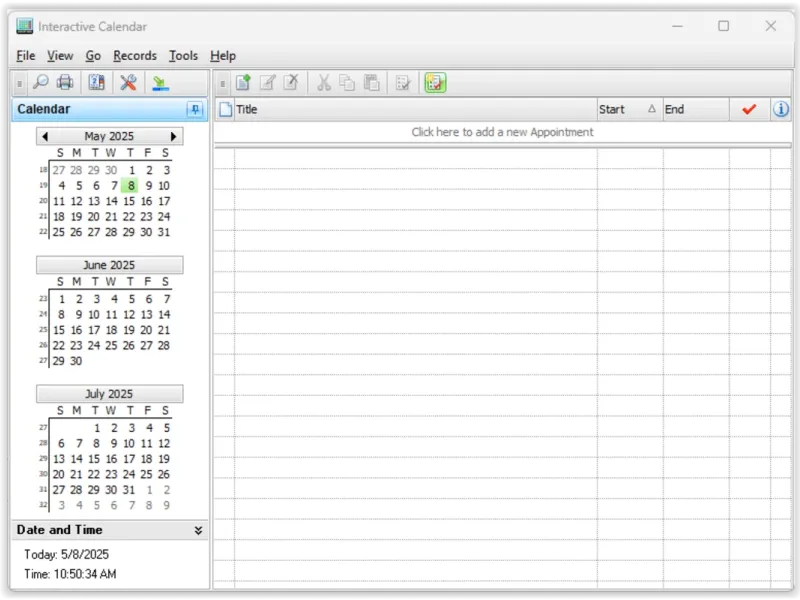Click the 'Today: 5/8/2025' text
Image resolution: width=800 pixels, height=600 pixels.
click(66, 555)
